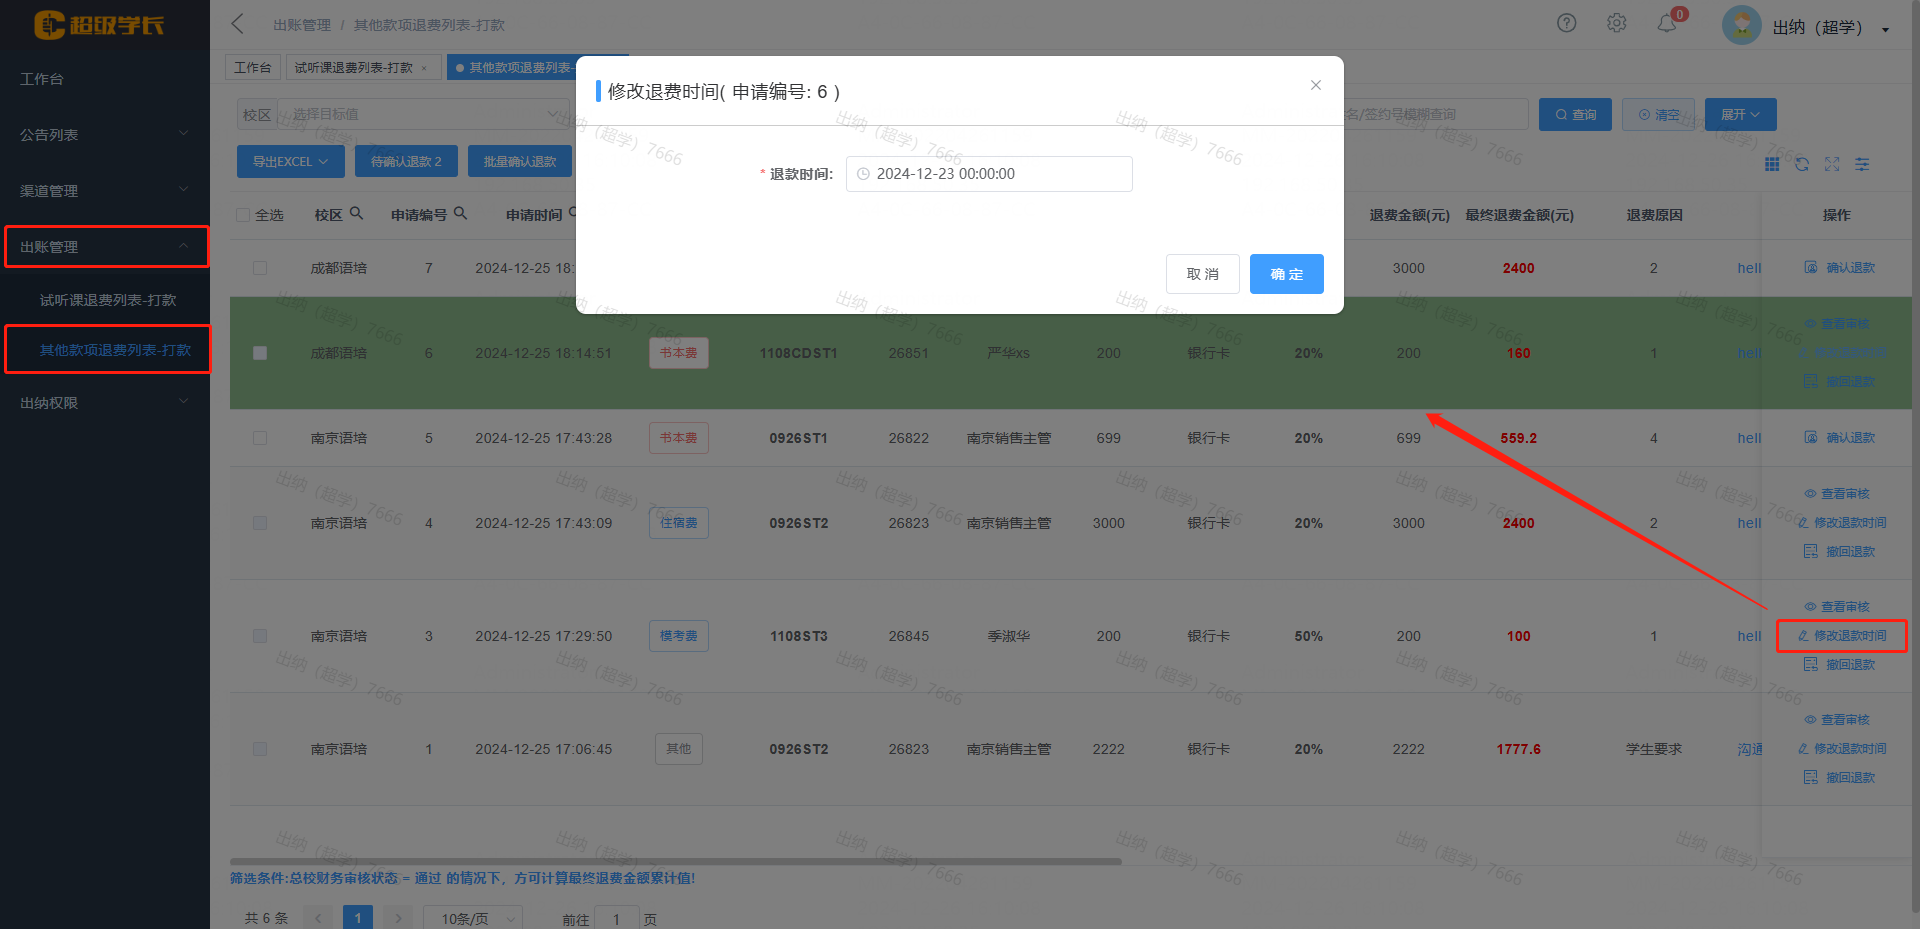Click the 退款时间 date-time input field
Viewport: 1920px width, 929px height.
(x=989, y=174)
